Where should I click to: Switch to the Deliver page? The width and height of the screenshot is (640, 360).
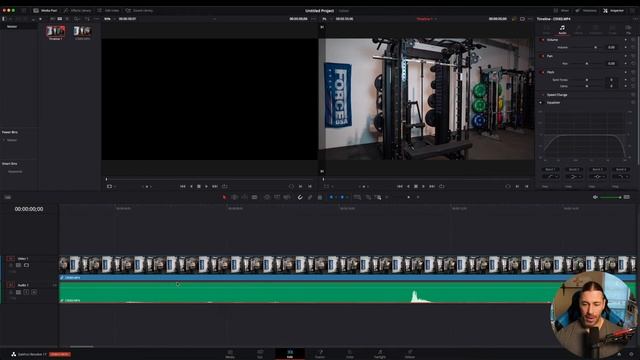click(x=410, y=353)
